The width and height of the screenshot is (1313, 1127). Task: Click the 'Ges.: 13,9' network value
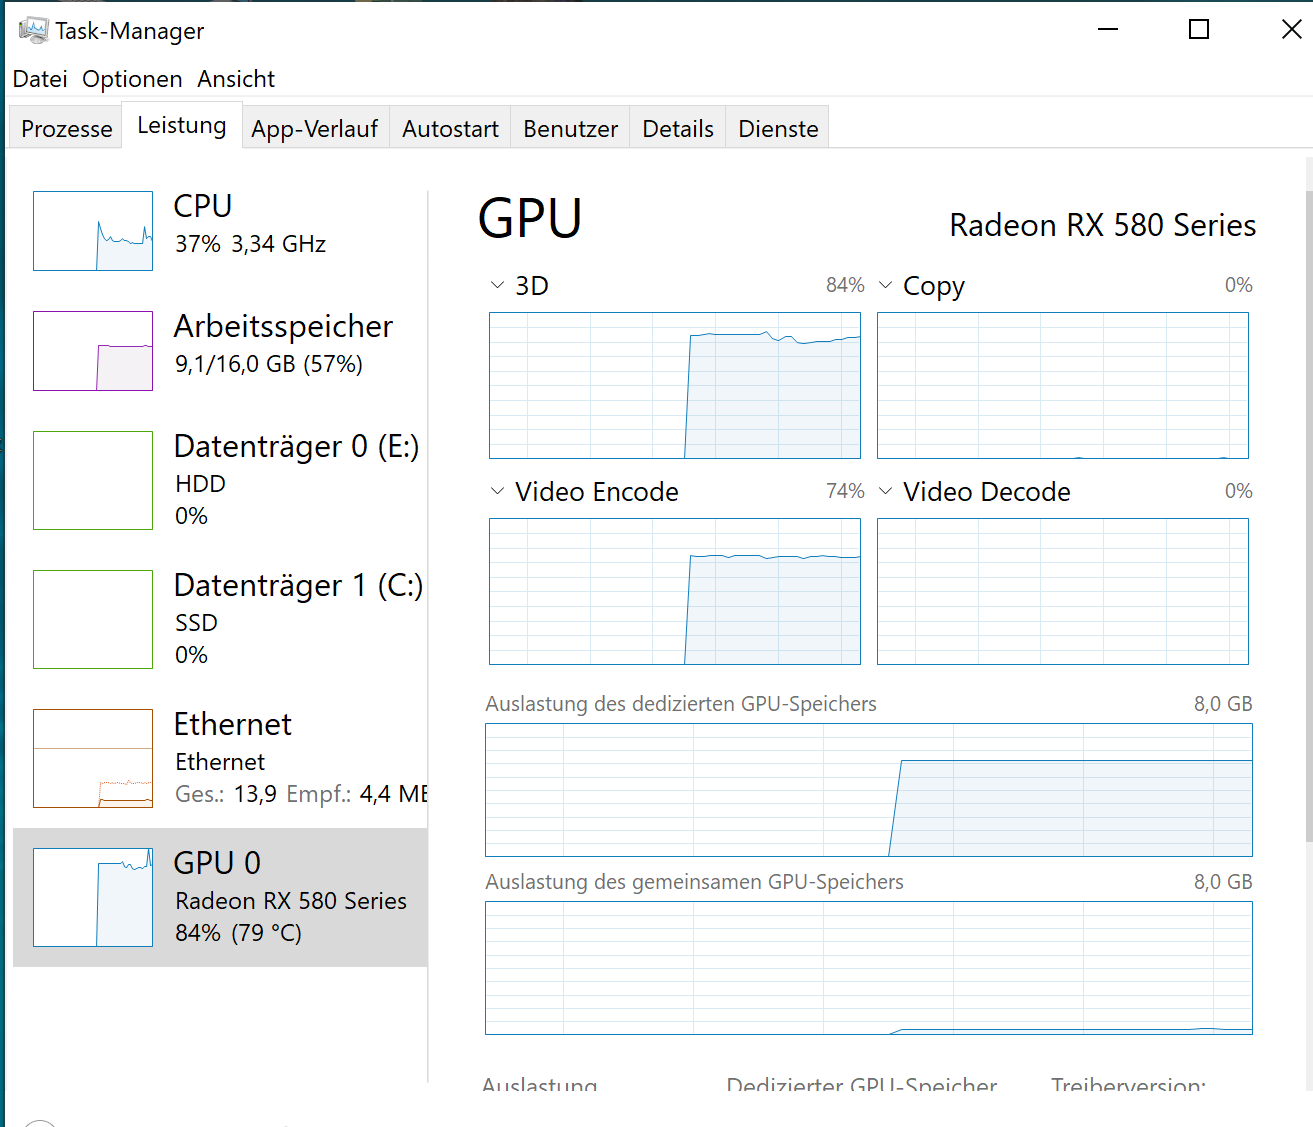[x=226, y=794]
